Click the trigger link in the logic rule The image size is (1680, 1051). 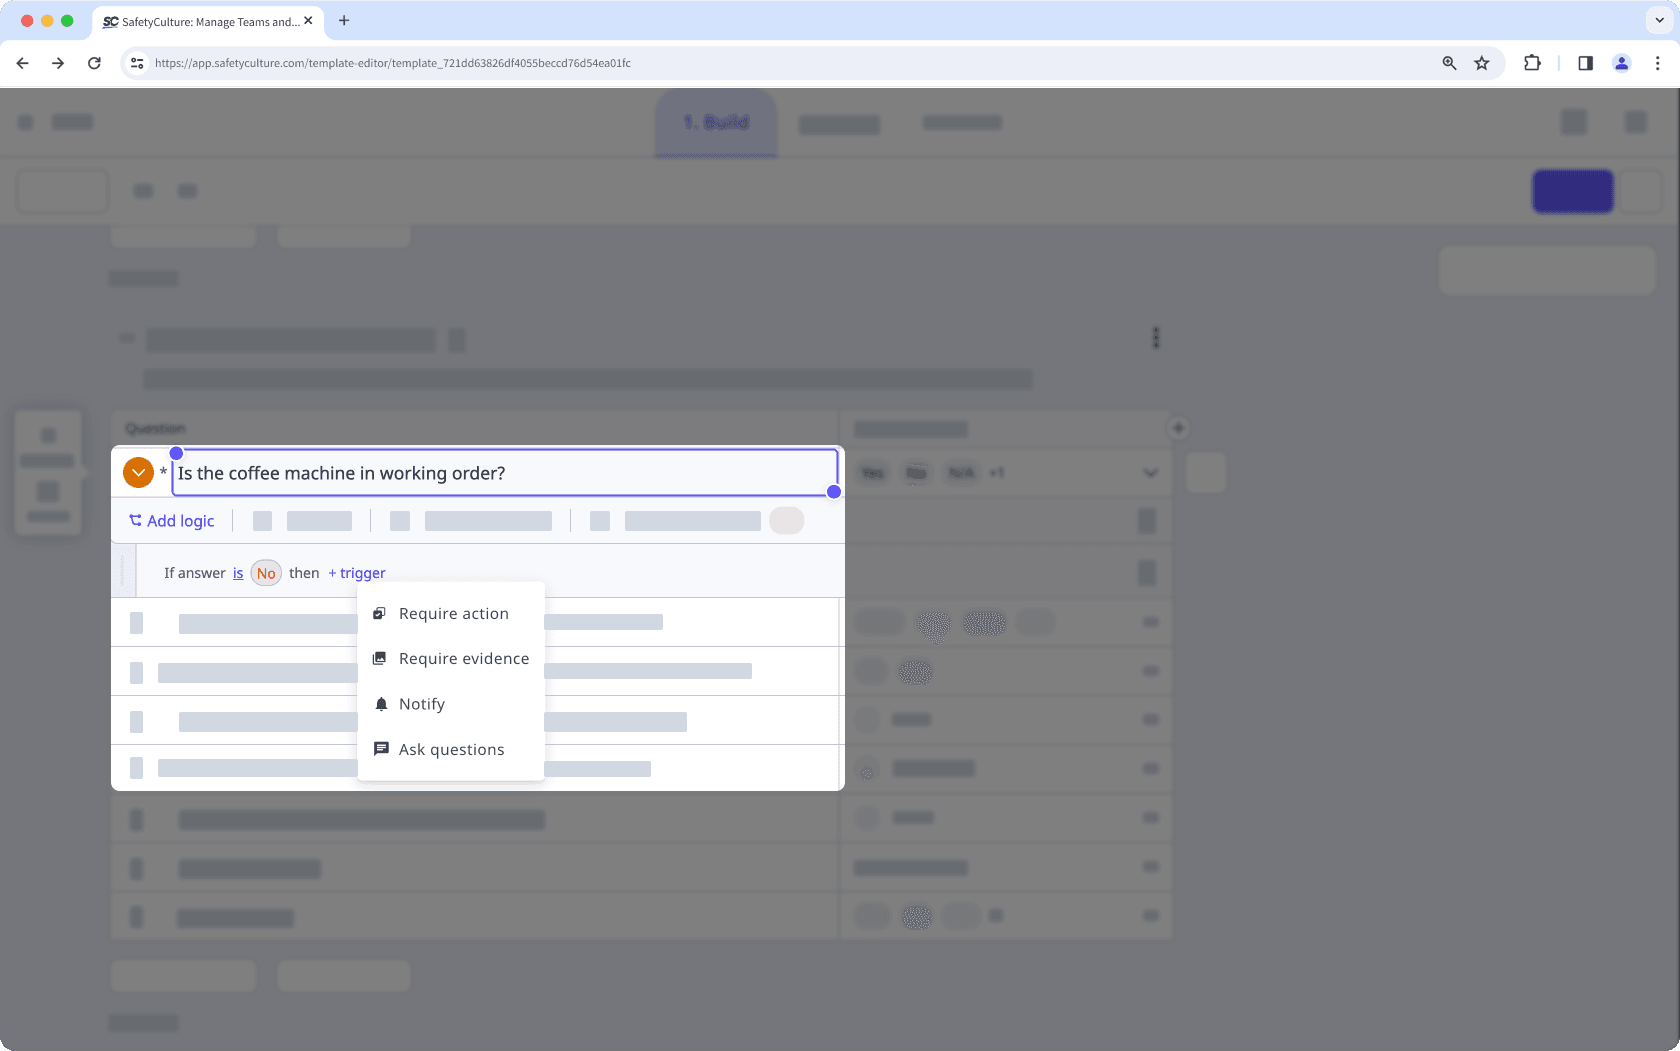pyautogui.click(x=356, y=572)
